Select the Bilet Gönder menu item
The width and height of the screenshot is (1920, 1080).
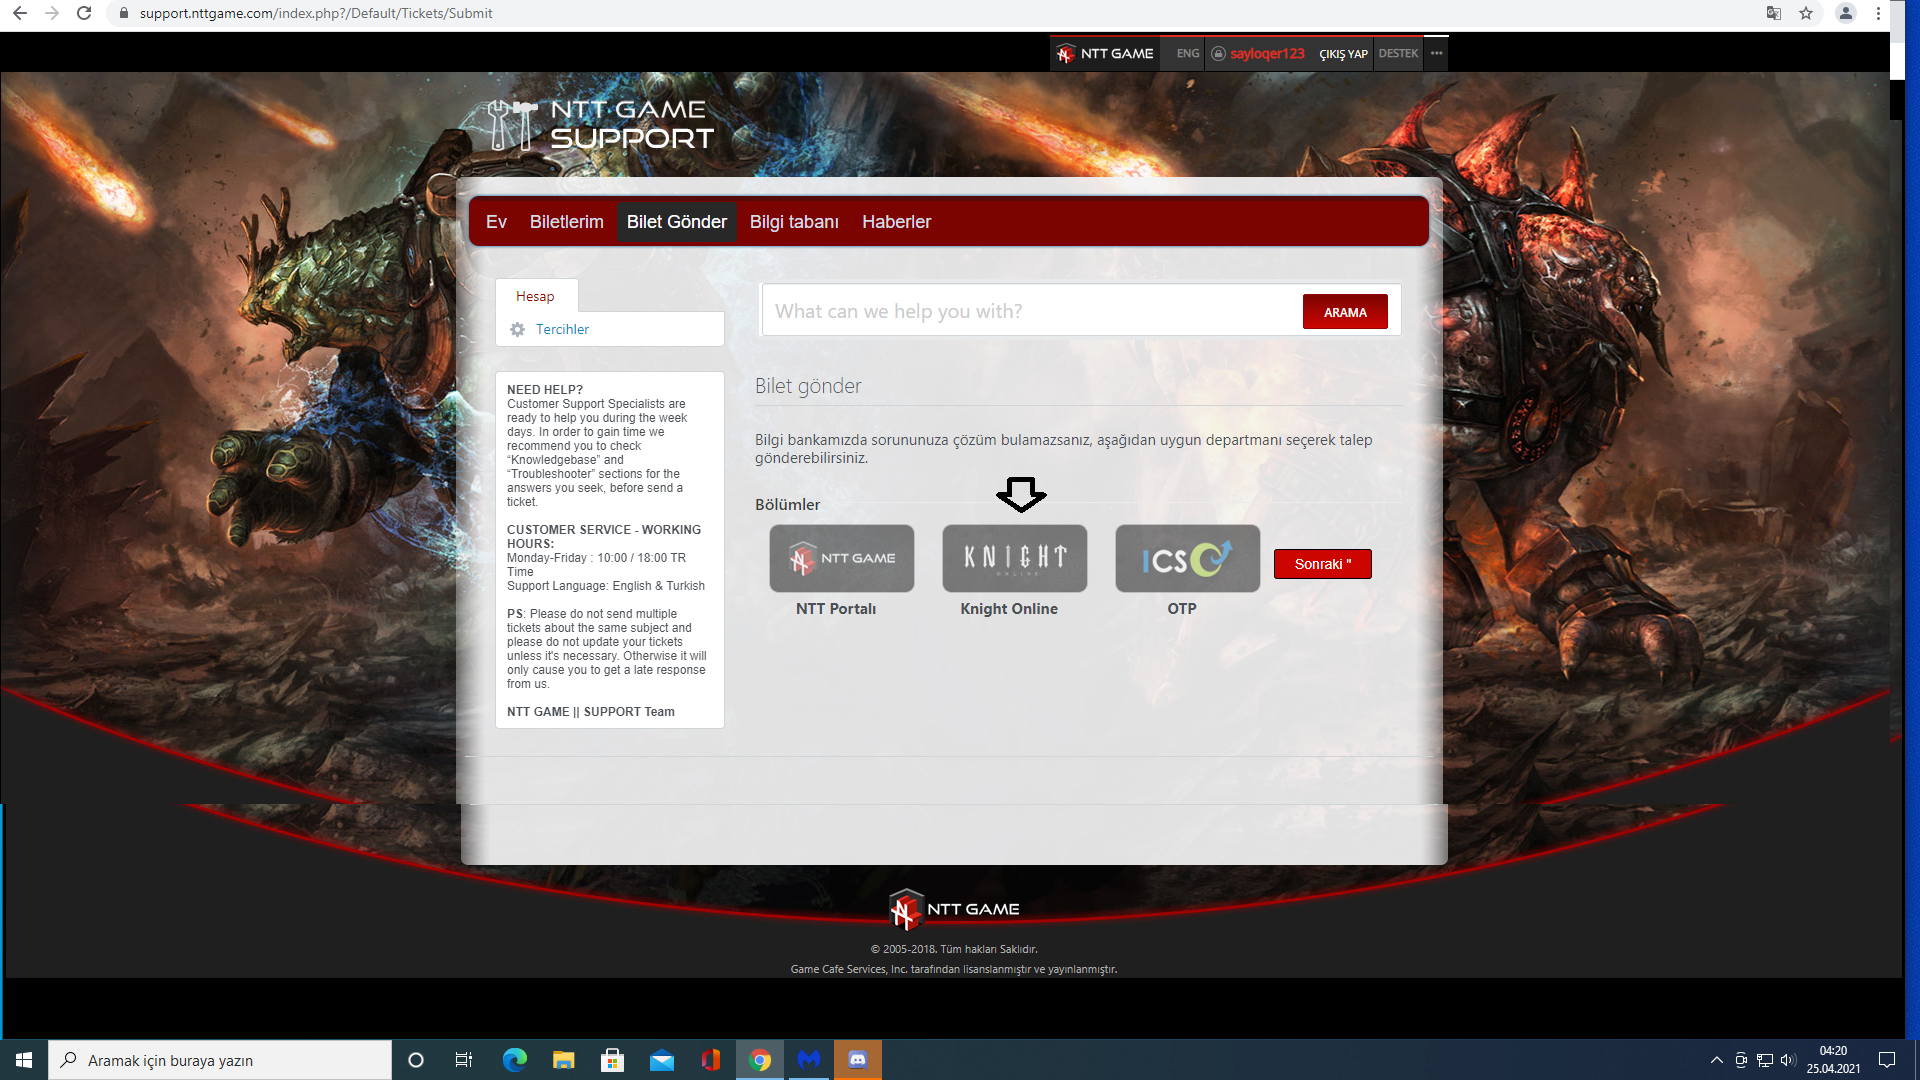pyautogui.click(x=677, y=222)
